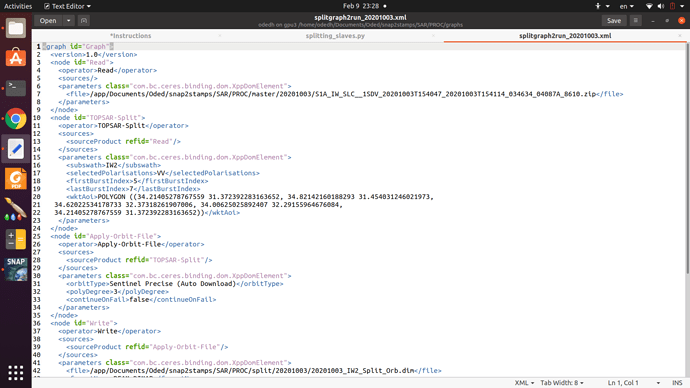Image resolution: width=690 pixels, height=388 pixels.
Task: Maximize the Text Editor window
Action: [x=667, y=21]
